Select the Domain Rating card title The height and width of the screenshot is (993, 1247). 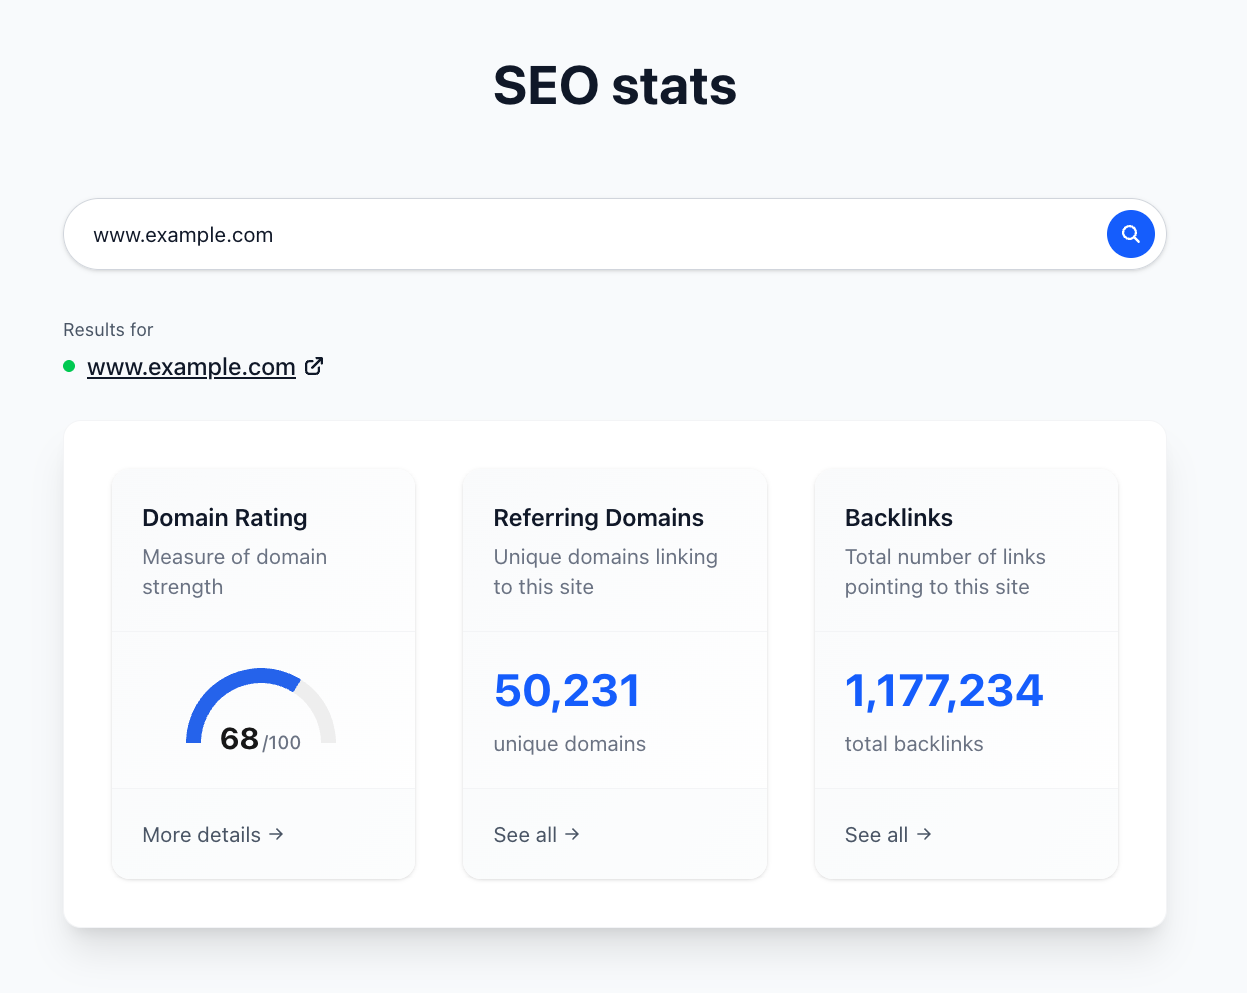coord(224,517)
